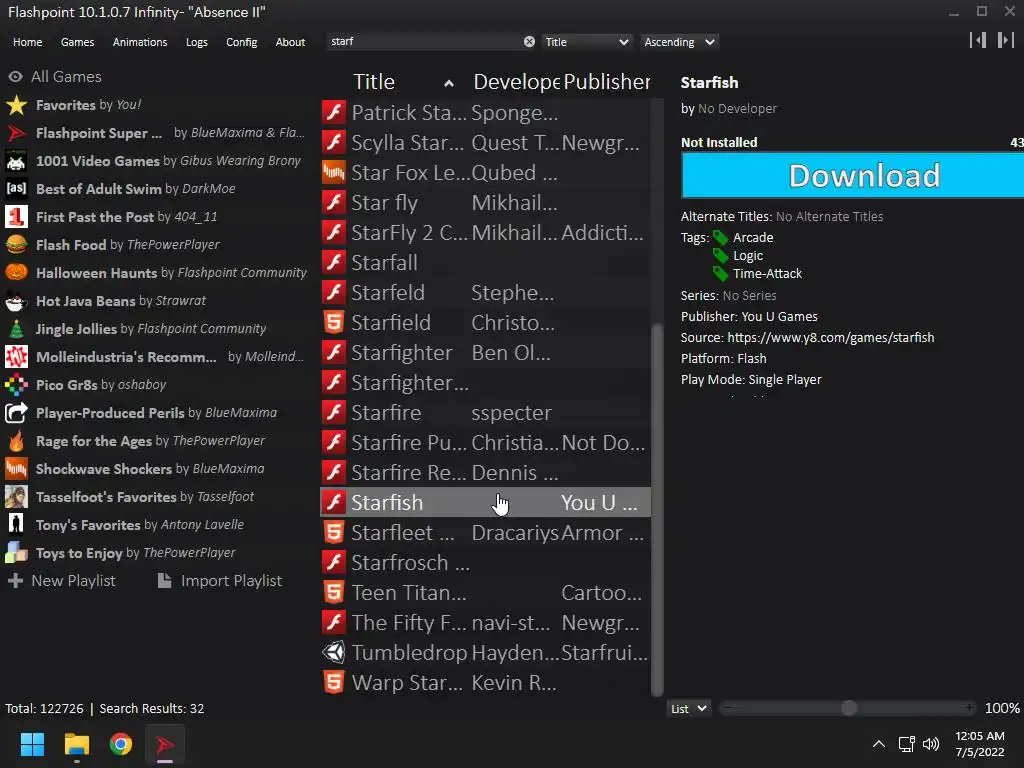Sort by the Developer column header

[517, 82]
